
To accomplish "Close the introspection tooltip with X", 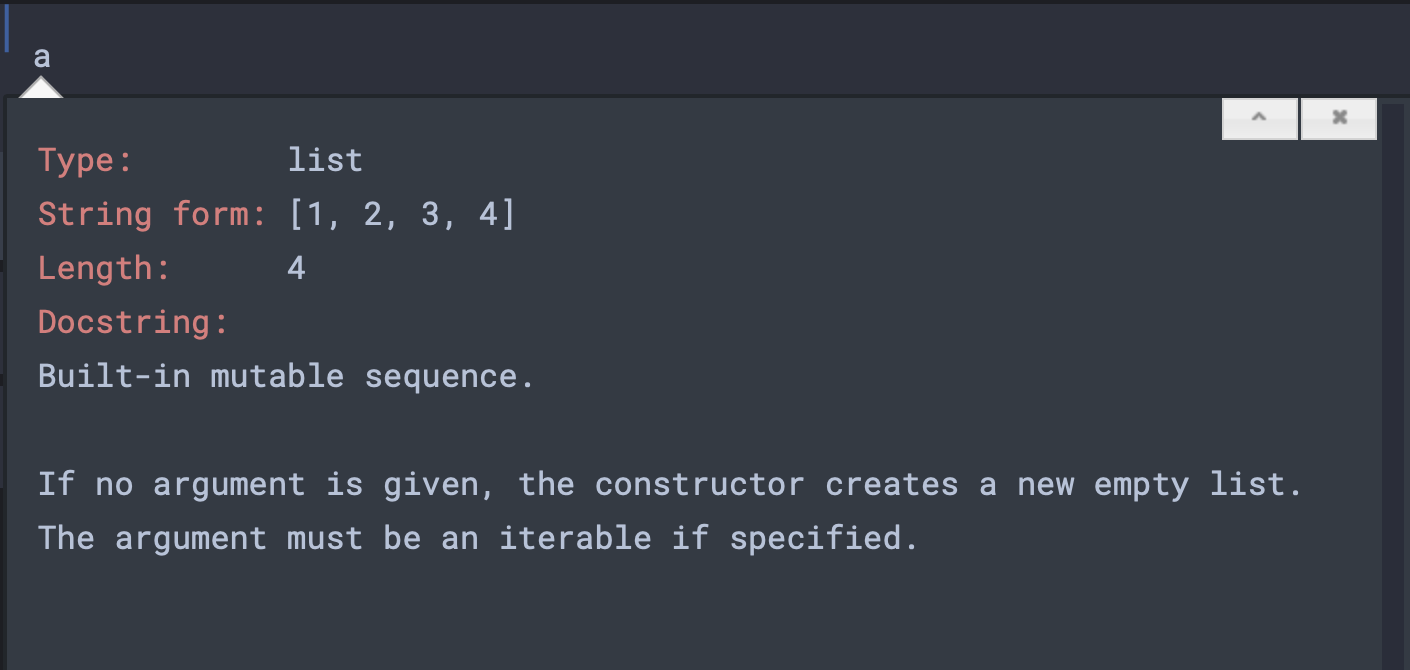I will (x=1339, y=118).
